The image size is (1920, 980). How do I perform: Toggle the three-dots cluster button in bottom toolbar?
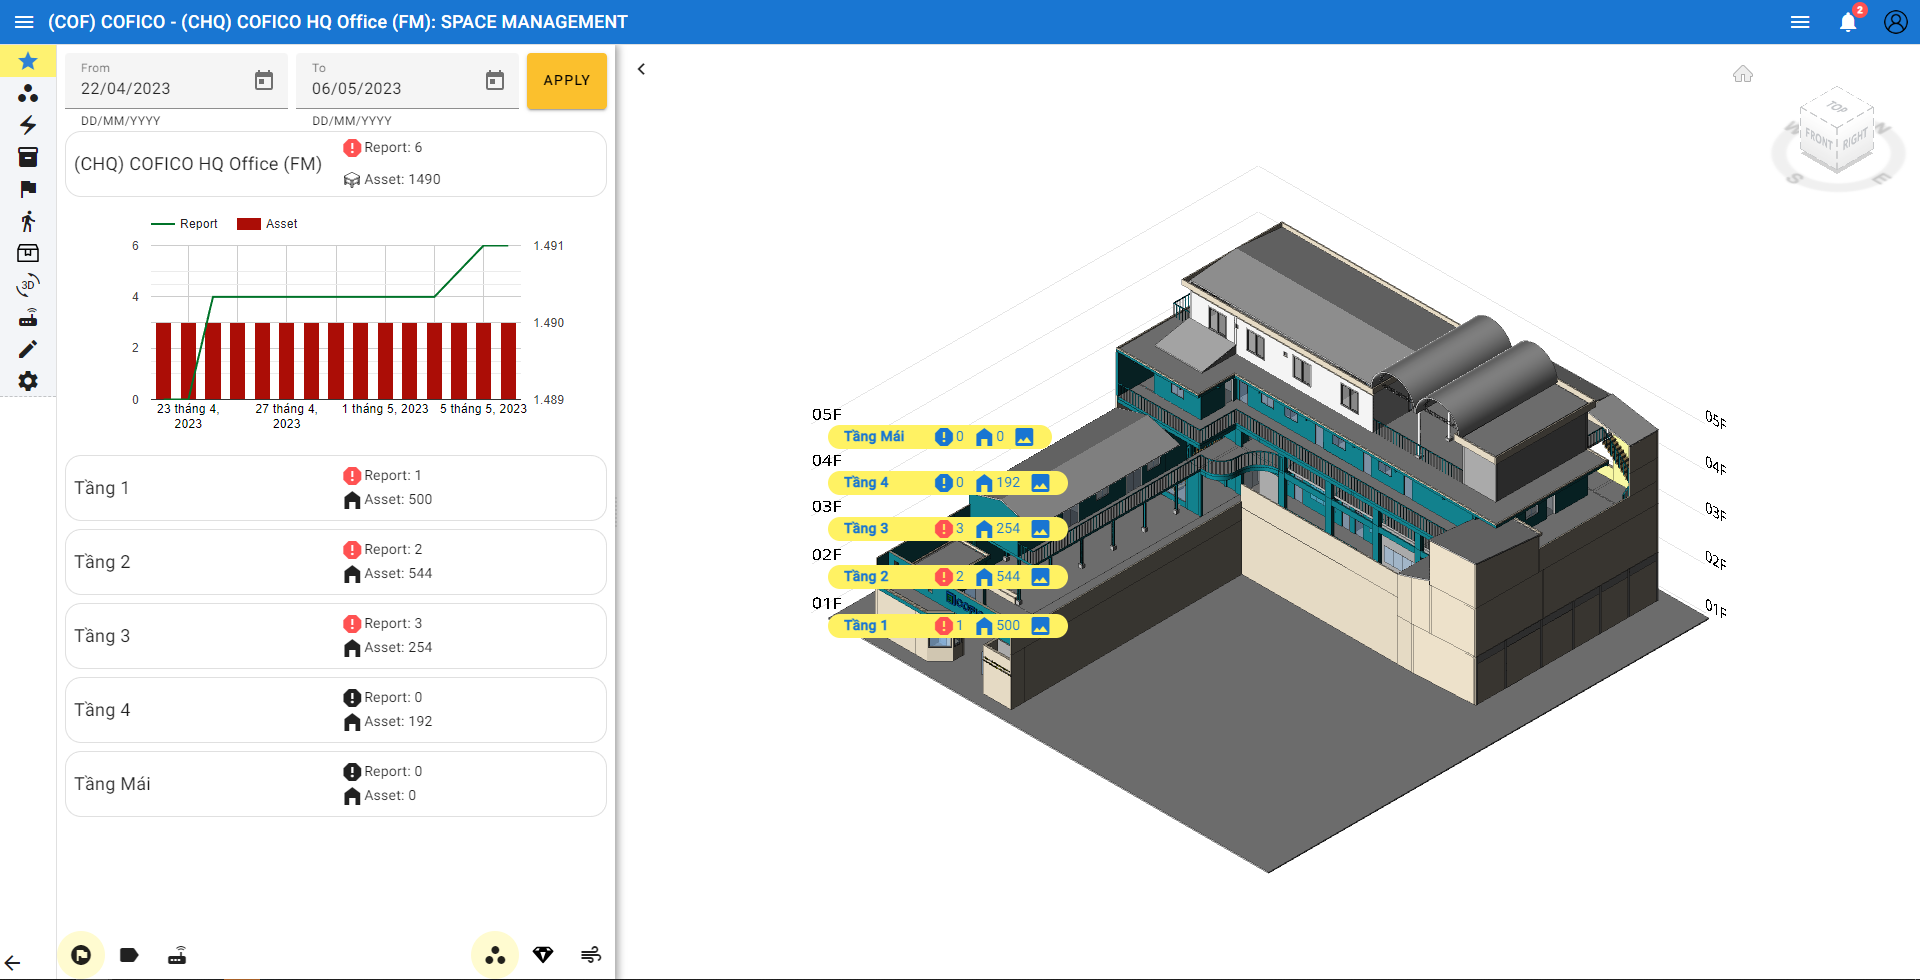pyautogui.click(x=495, y=955)
